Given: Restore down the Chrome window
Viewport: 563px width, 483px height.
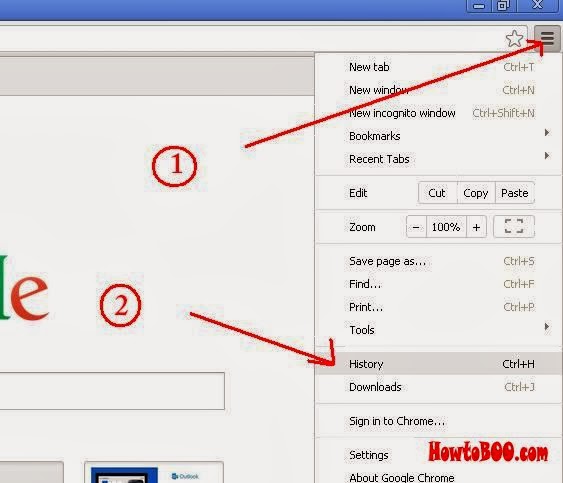Looking at the screenshot, I should (x=503, y=5).
